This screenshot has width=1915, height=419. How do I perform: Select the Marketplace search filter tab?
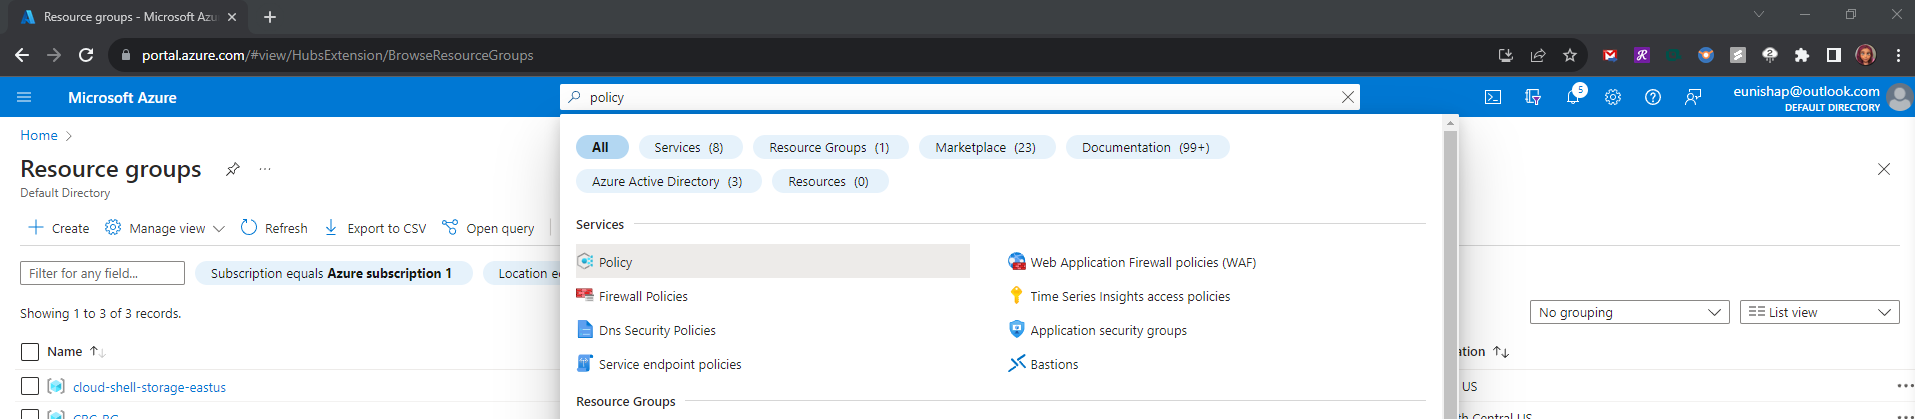point(985,147)
